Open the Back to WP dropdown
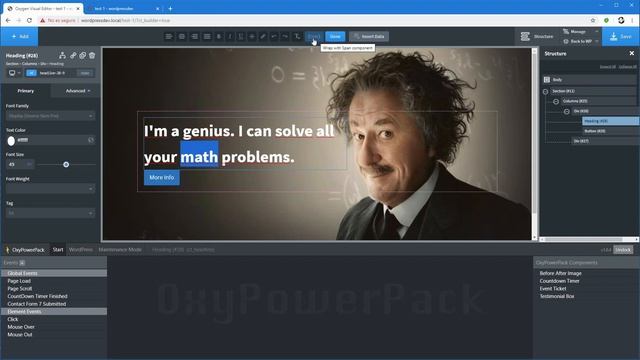The height and width of the screenshot is (360, 640). (580, 41)
